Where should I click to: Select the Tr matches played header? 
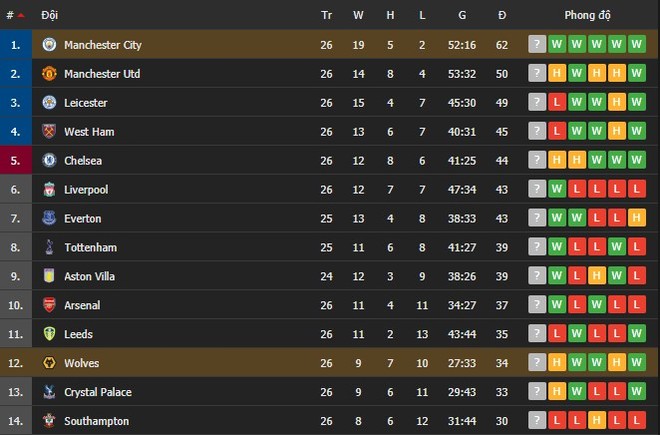(x=326, y=15)
